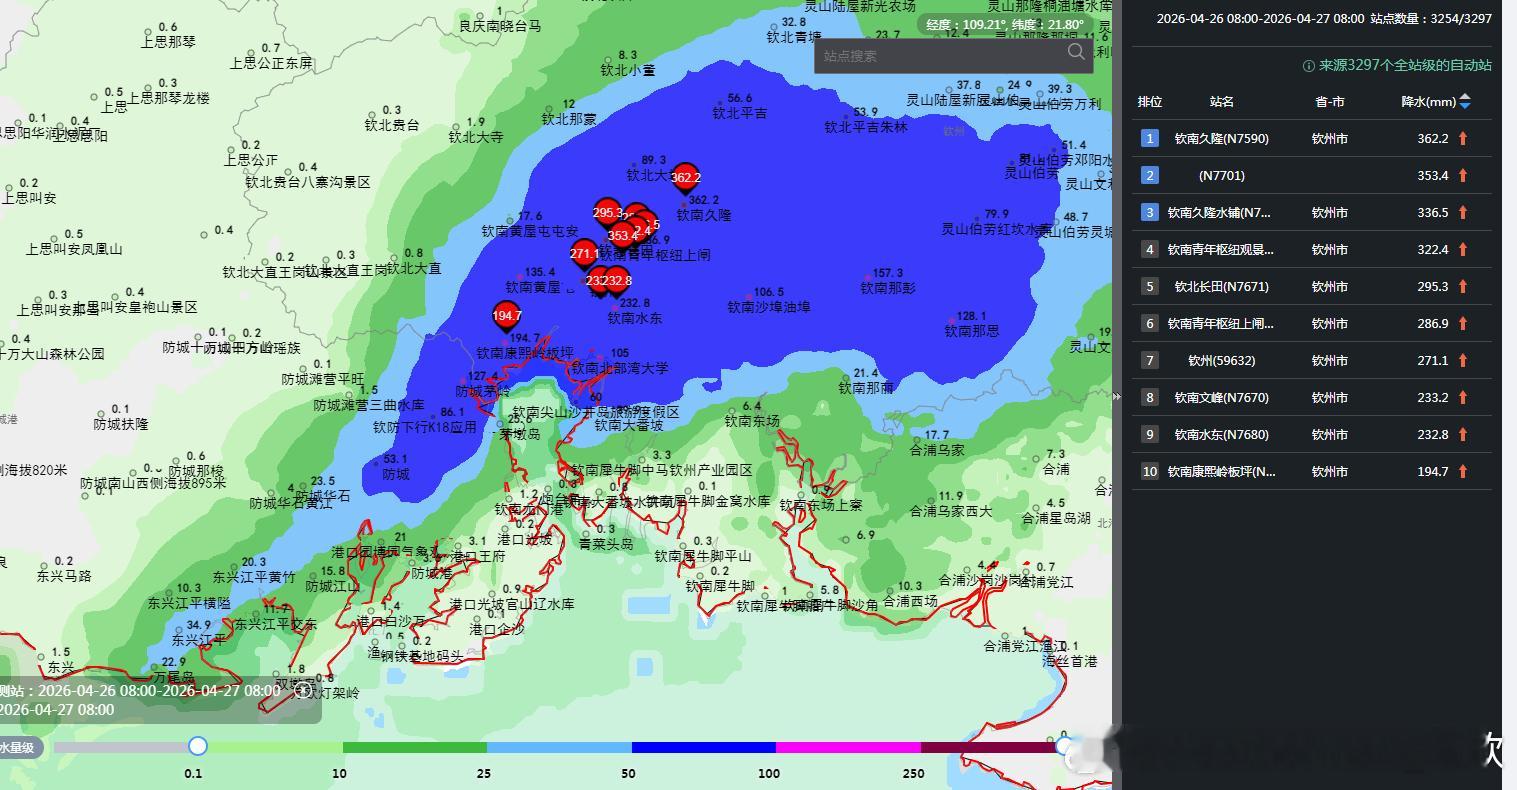Click the magnifying glass search icon
This screenshot has height=790, width=1517.
1076,53
